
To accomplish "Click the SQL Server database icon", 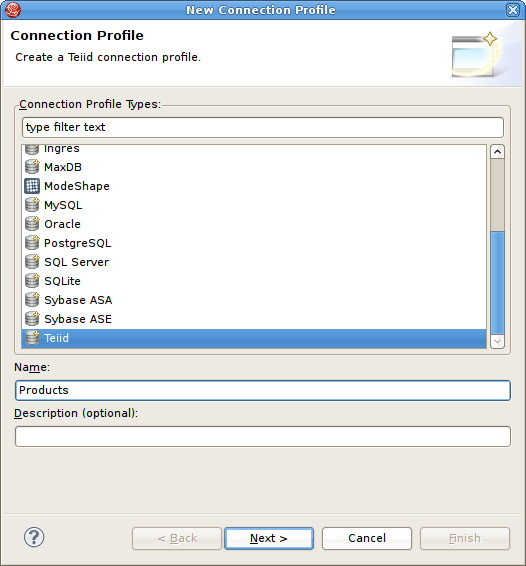I will tap(32, 262).
